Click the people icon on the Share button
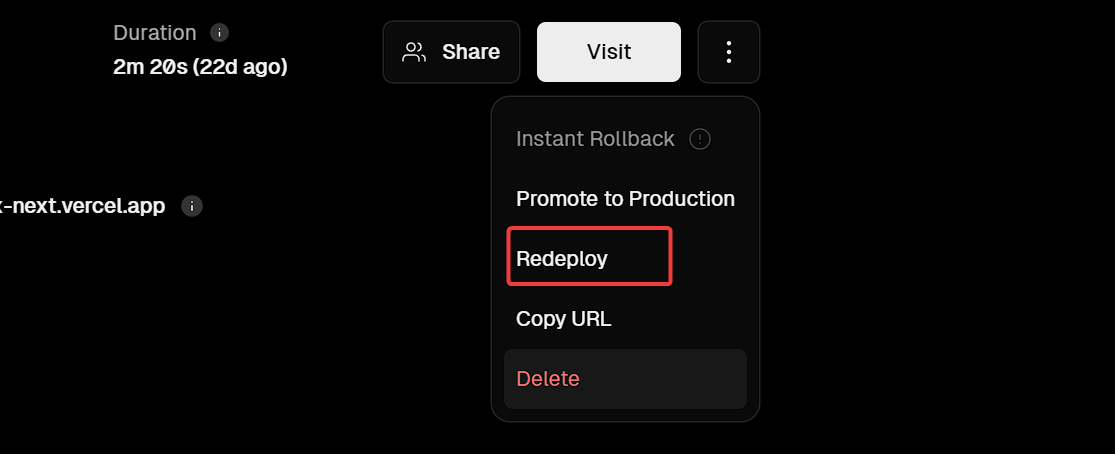This screenshot has width=1115, height=454. point(414,52)
